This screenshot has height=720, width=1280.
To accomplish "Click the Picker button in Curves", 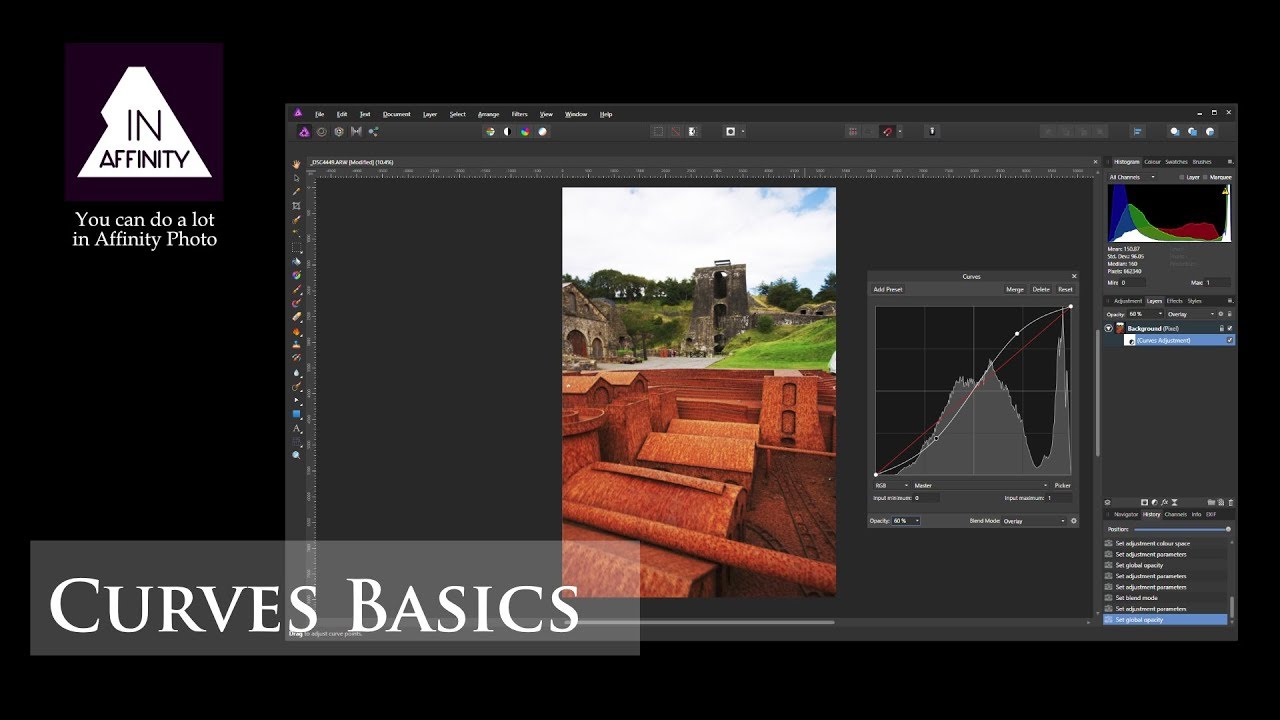I will [1062, 485].
